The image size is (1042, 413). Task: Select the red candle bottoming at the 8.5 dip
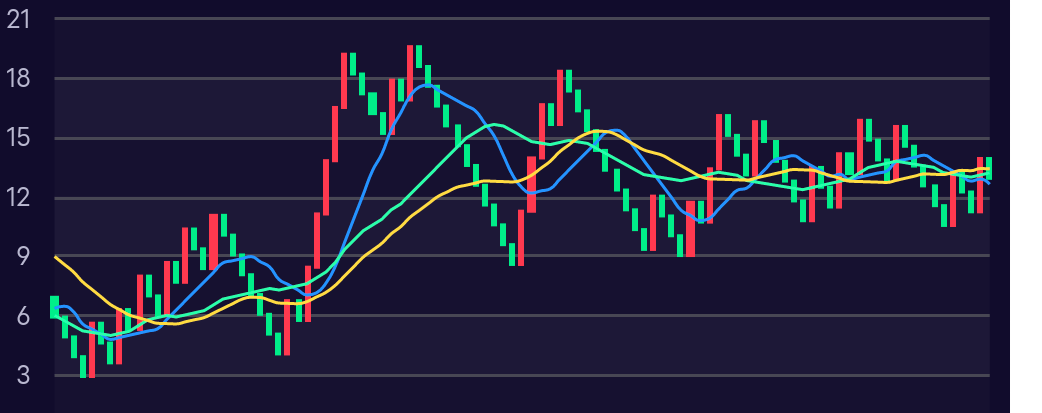tap(520, 238)
